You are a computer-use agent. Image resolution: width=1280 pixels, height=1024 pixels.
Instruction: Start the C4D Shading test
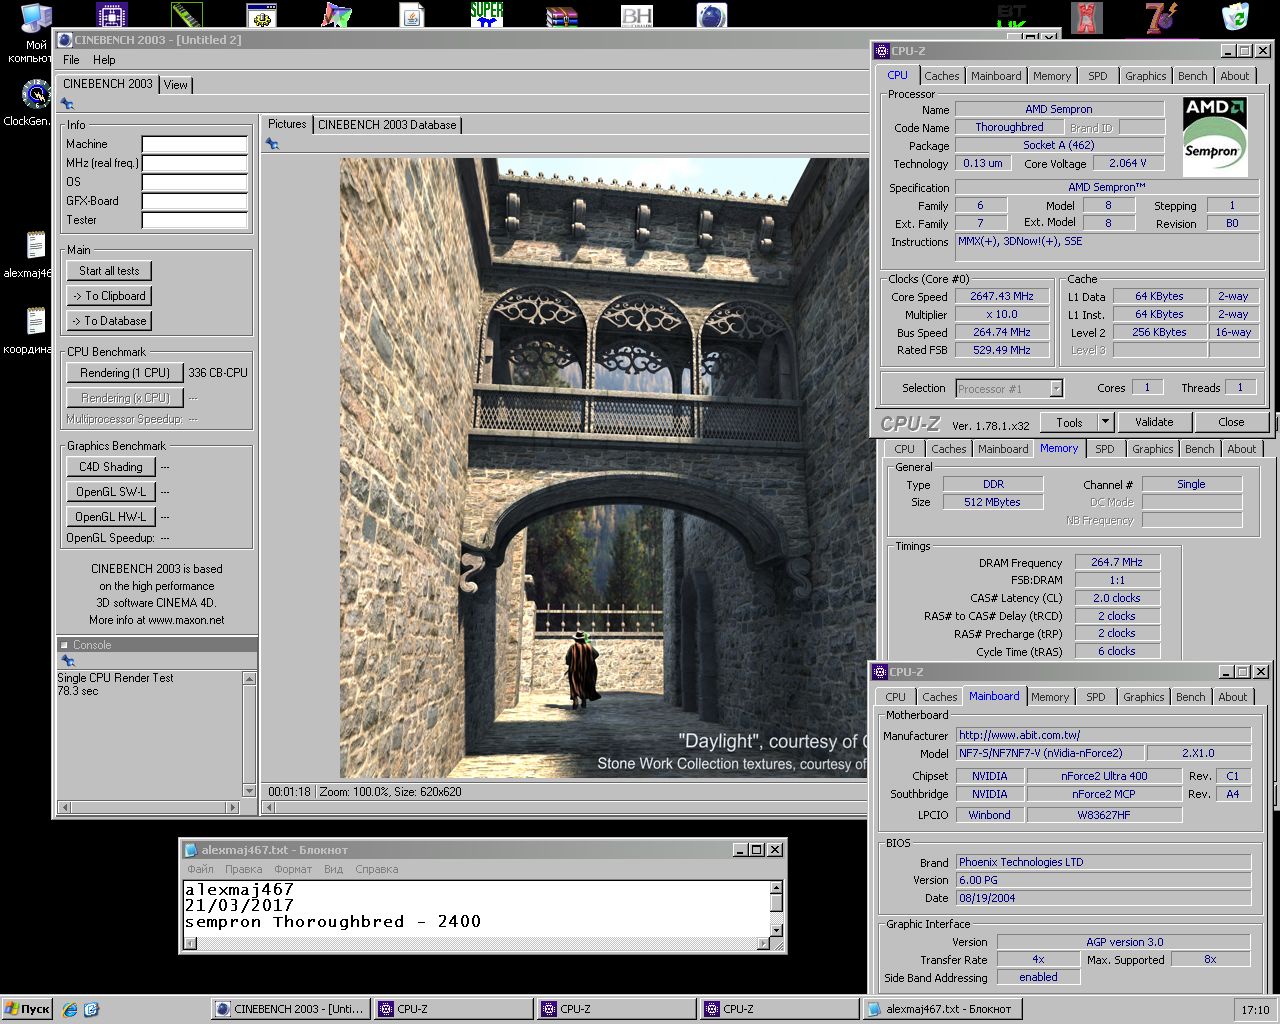[x=111, y=467]
